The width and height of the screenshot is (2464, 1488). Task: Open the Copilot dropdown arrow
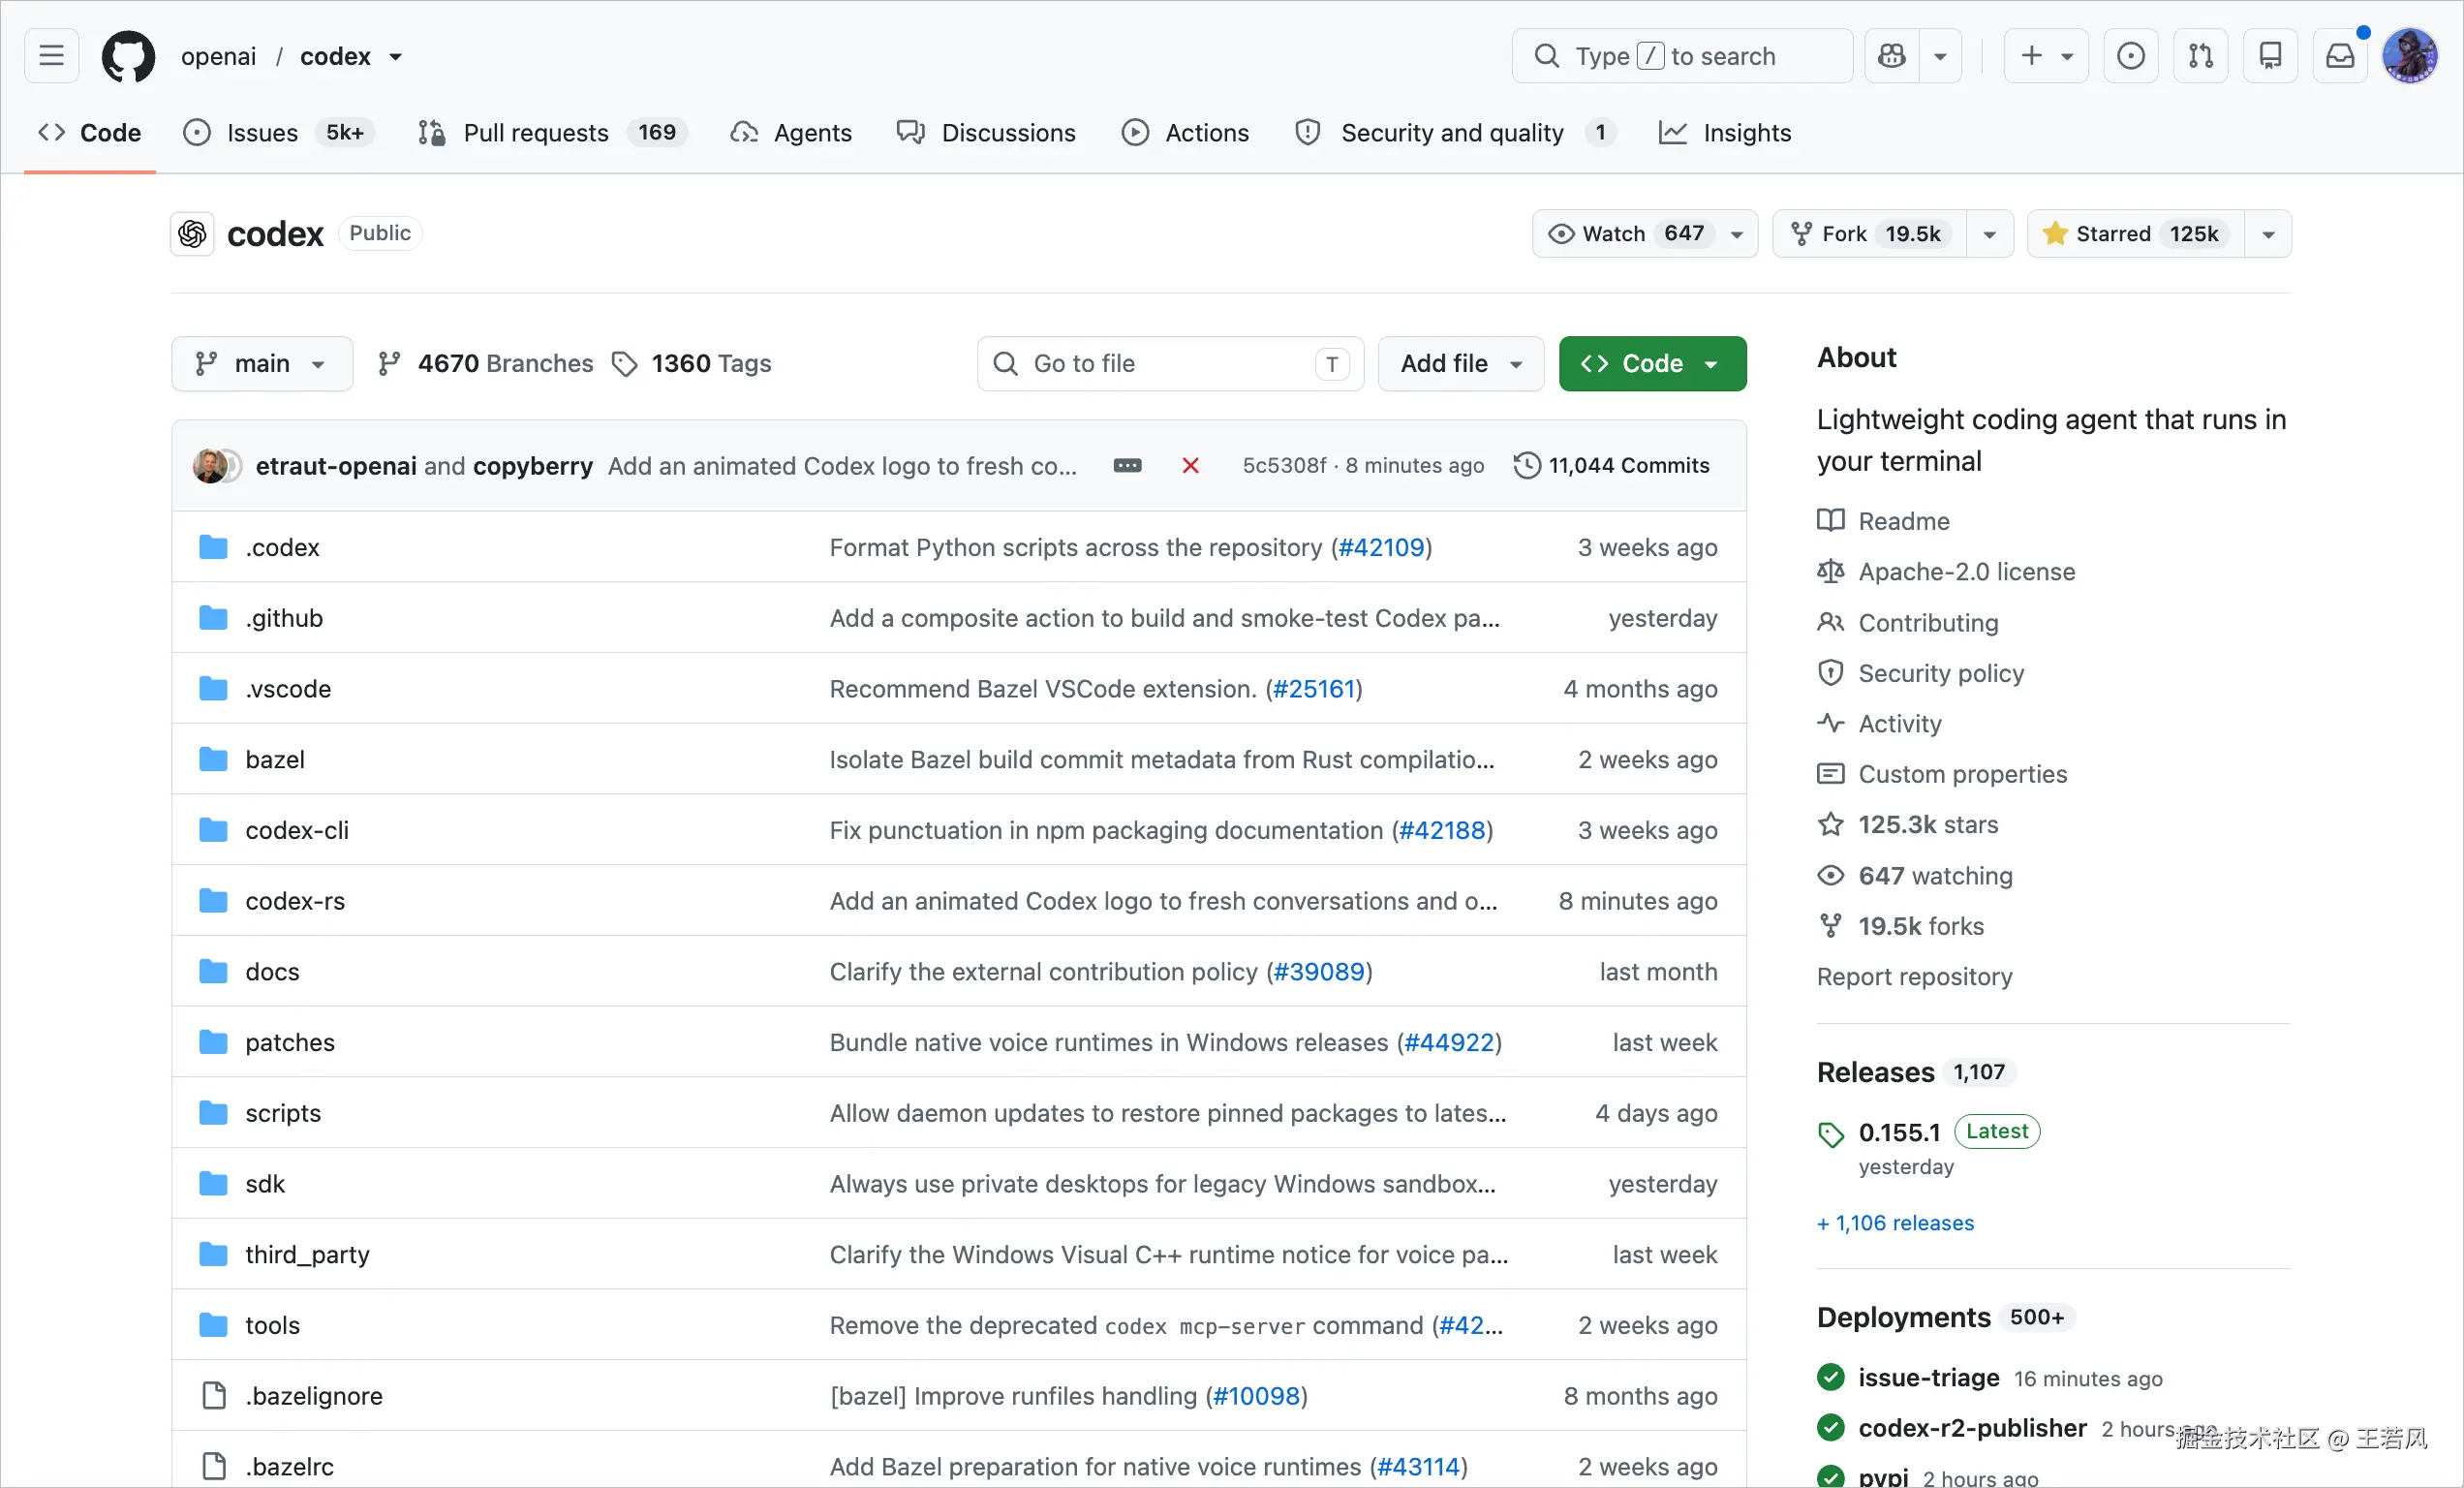coord(1940,56)
